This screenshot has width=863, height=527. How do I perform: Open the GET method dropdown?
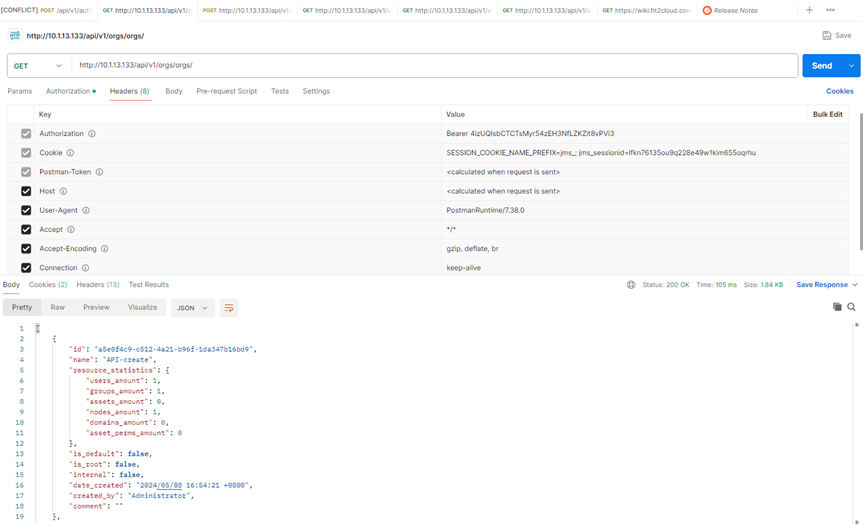tap(39, 66)
